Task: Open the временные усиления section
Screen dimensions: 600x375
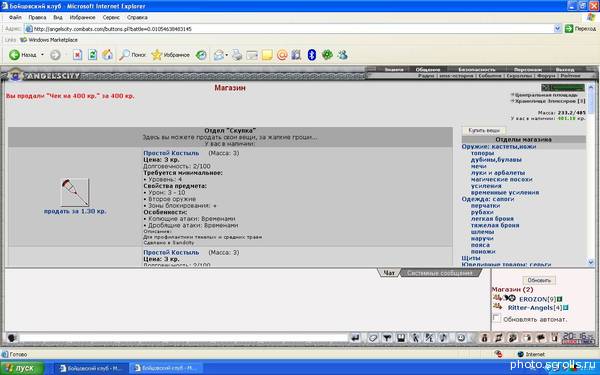Action: point(505,192)
